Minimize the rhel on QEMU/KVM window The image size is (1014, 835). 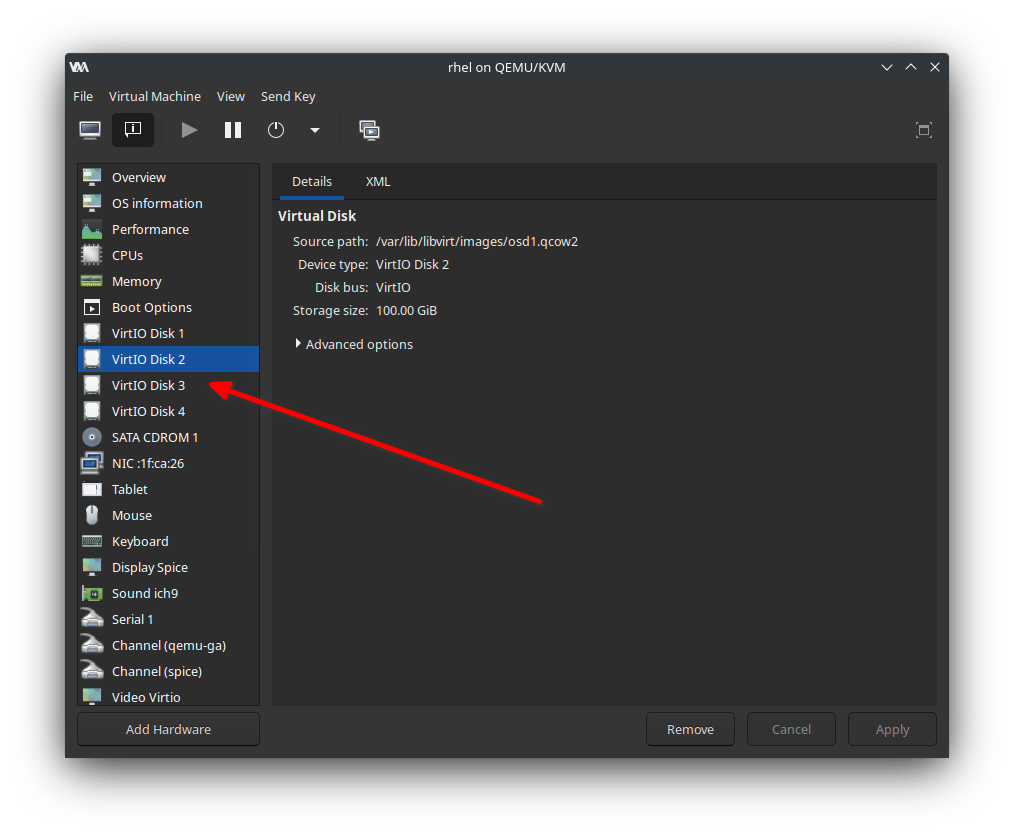887,67
